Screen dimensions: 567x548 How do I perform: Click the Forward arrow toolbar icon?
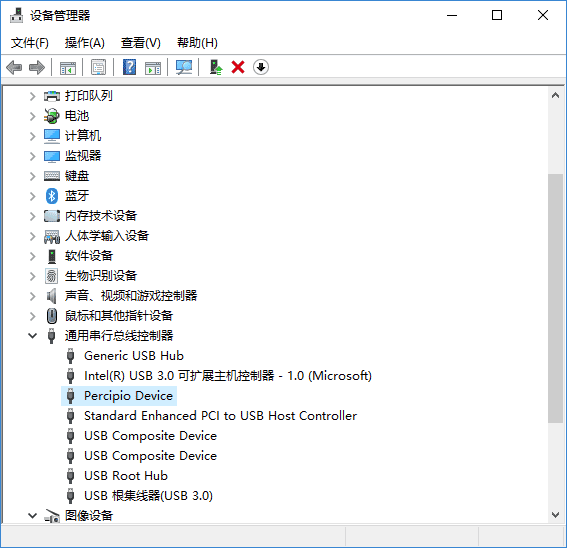[37, 67]
